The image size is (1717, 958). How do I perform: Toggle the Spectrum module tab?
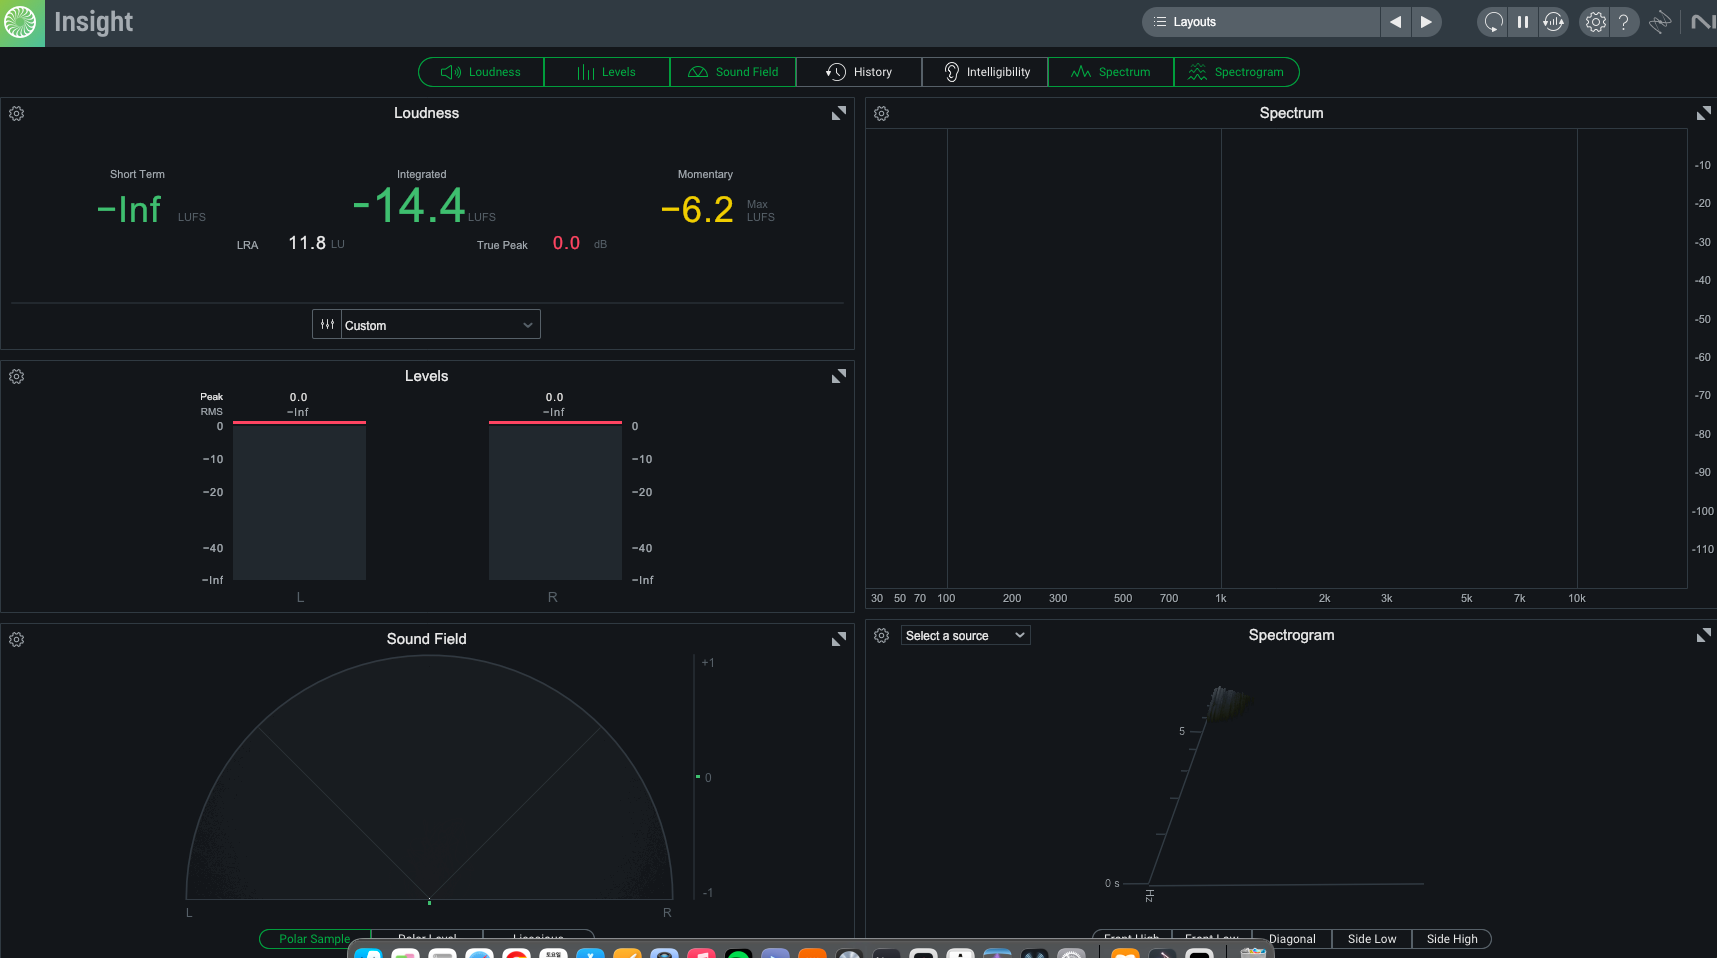[1111, 72]
